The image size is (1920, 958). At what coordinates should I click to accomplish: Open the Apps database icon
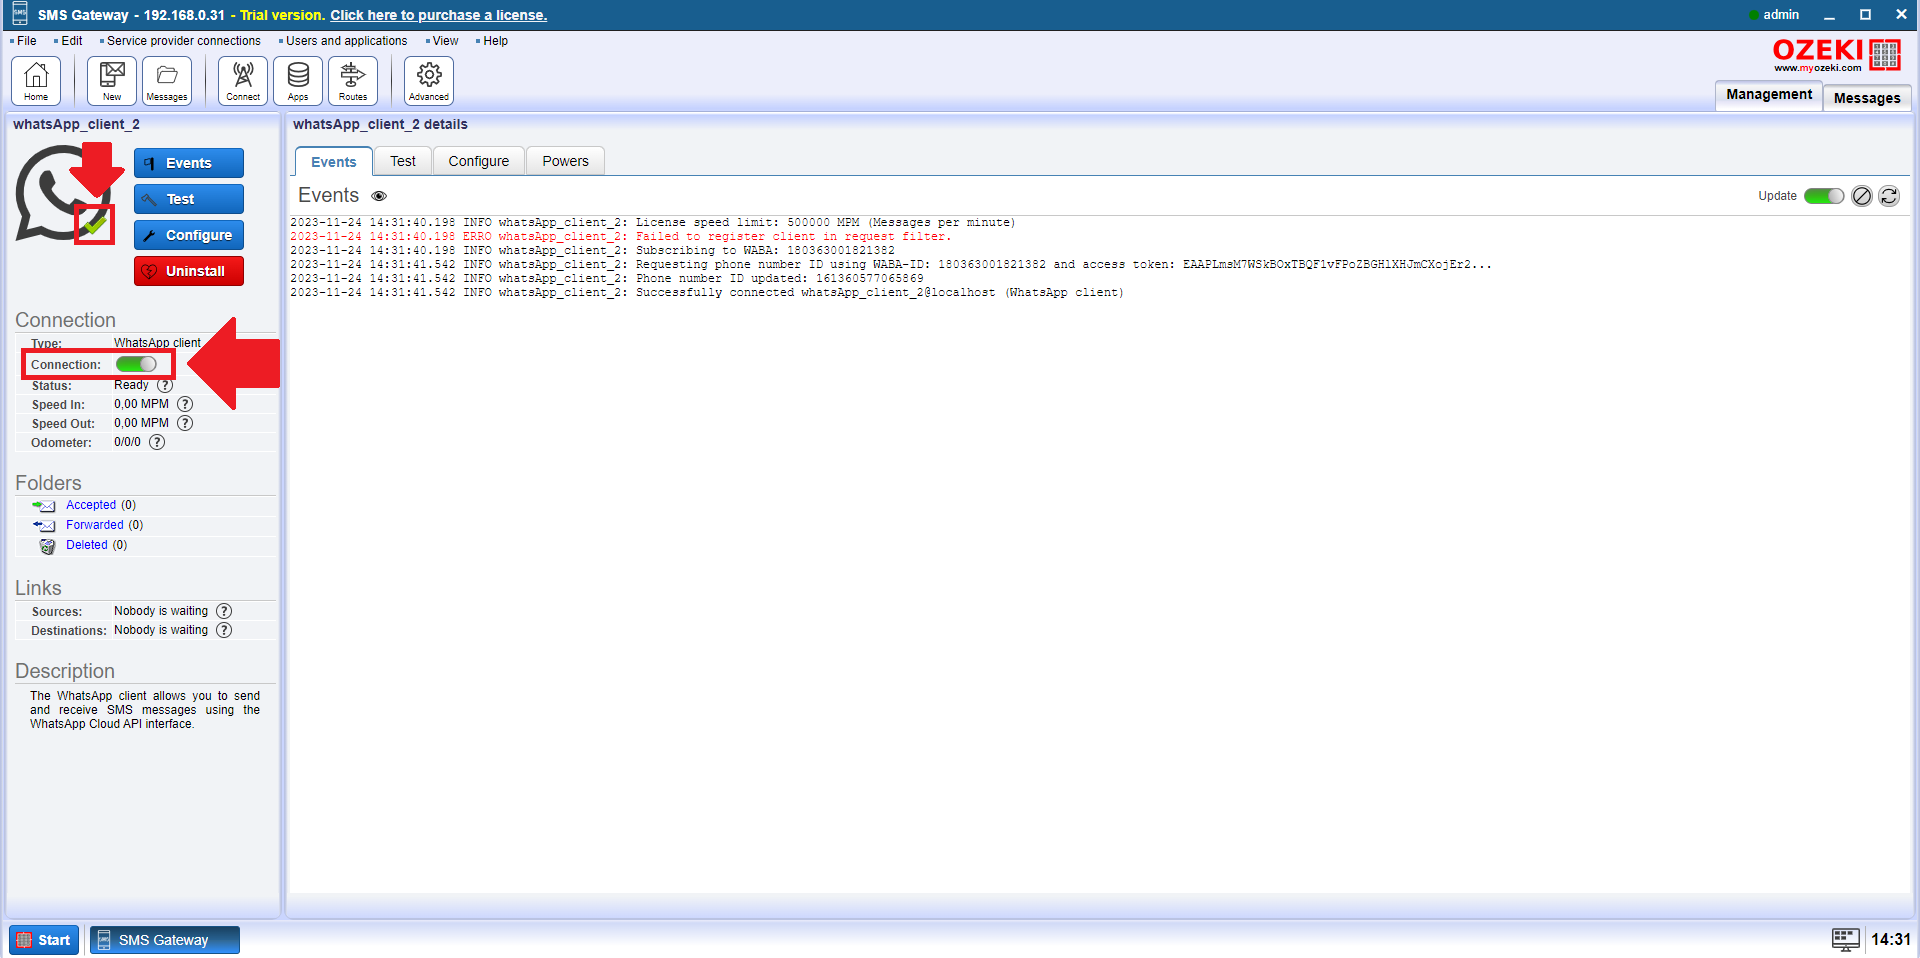pyautogui.click(x=298, y=81)
